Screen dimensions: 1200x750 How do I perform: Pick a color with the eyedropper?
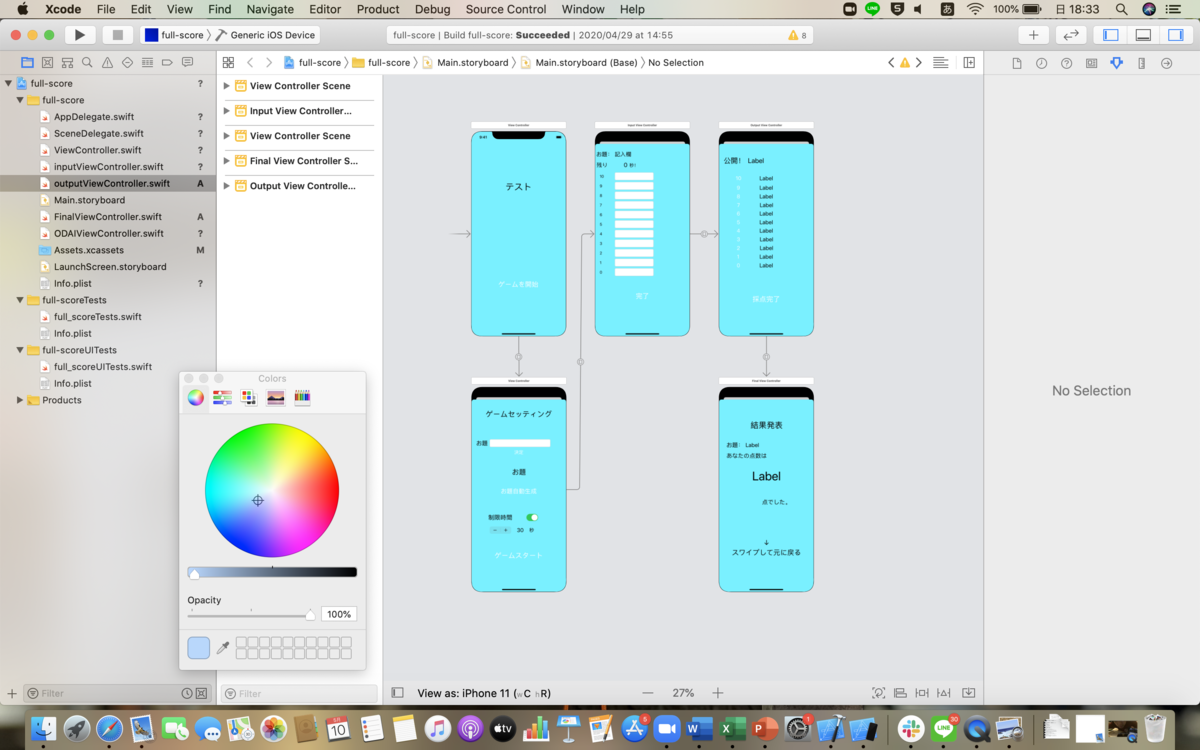pos(223,648)
